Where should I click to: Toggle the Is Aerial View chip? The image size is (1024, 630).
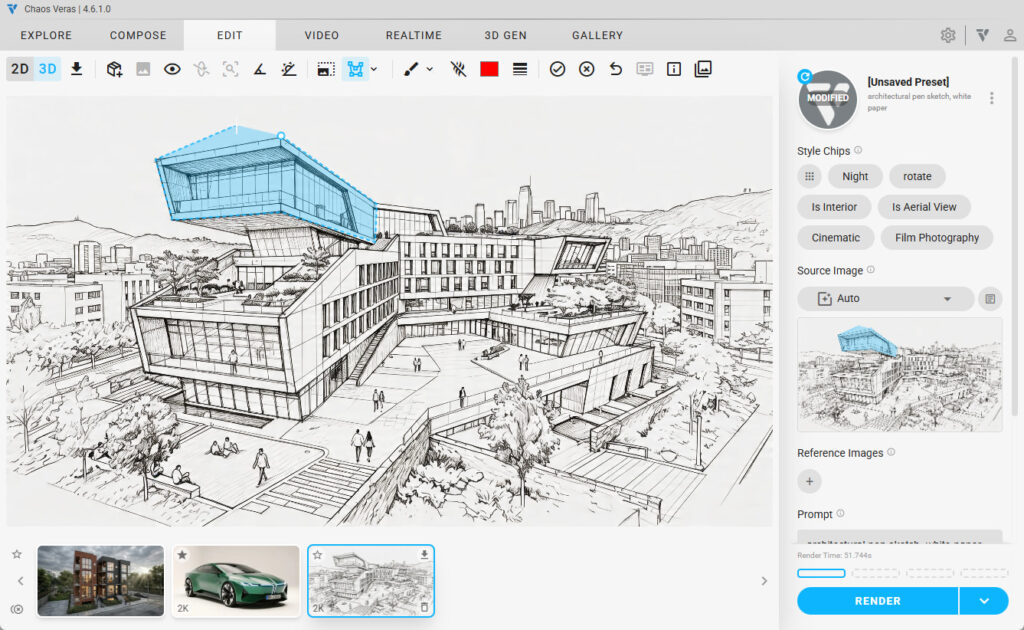924,207
